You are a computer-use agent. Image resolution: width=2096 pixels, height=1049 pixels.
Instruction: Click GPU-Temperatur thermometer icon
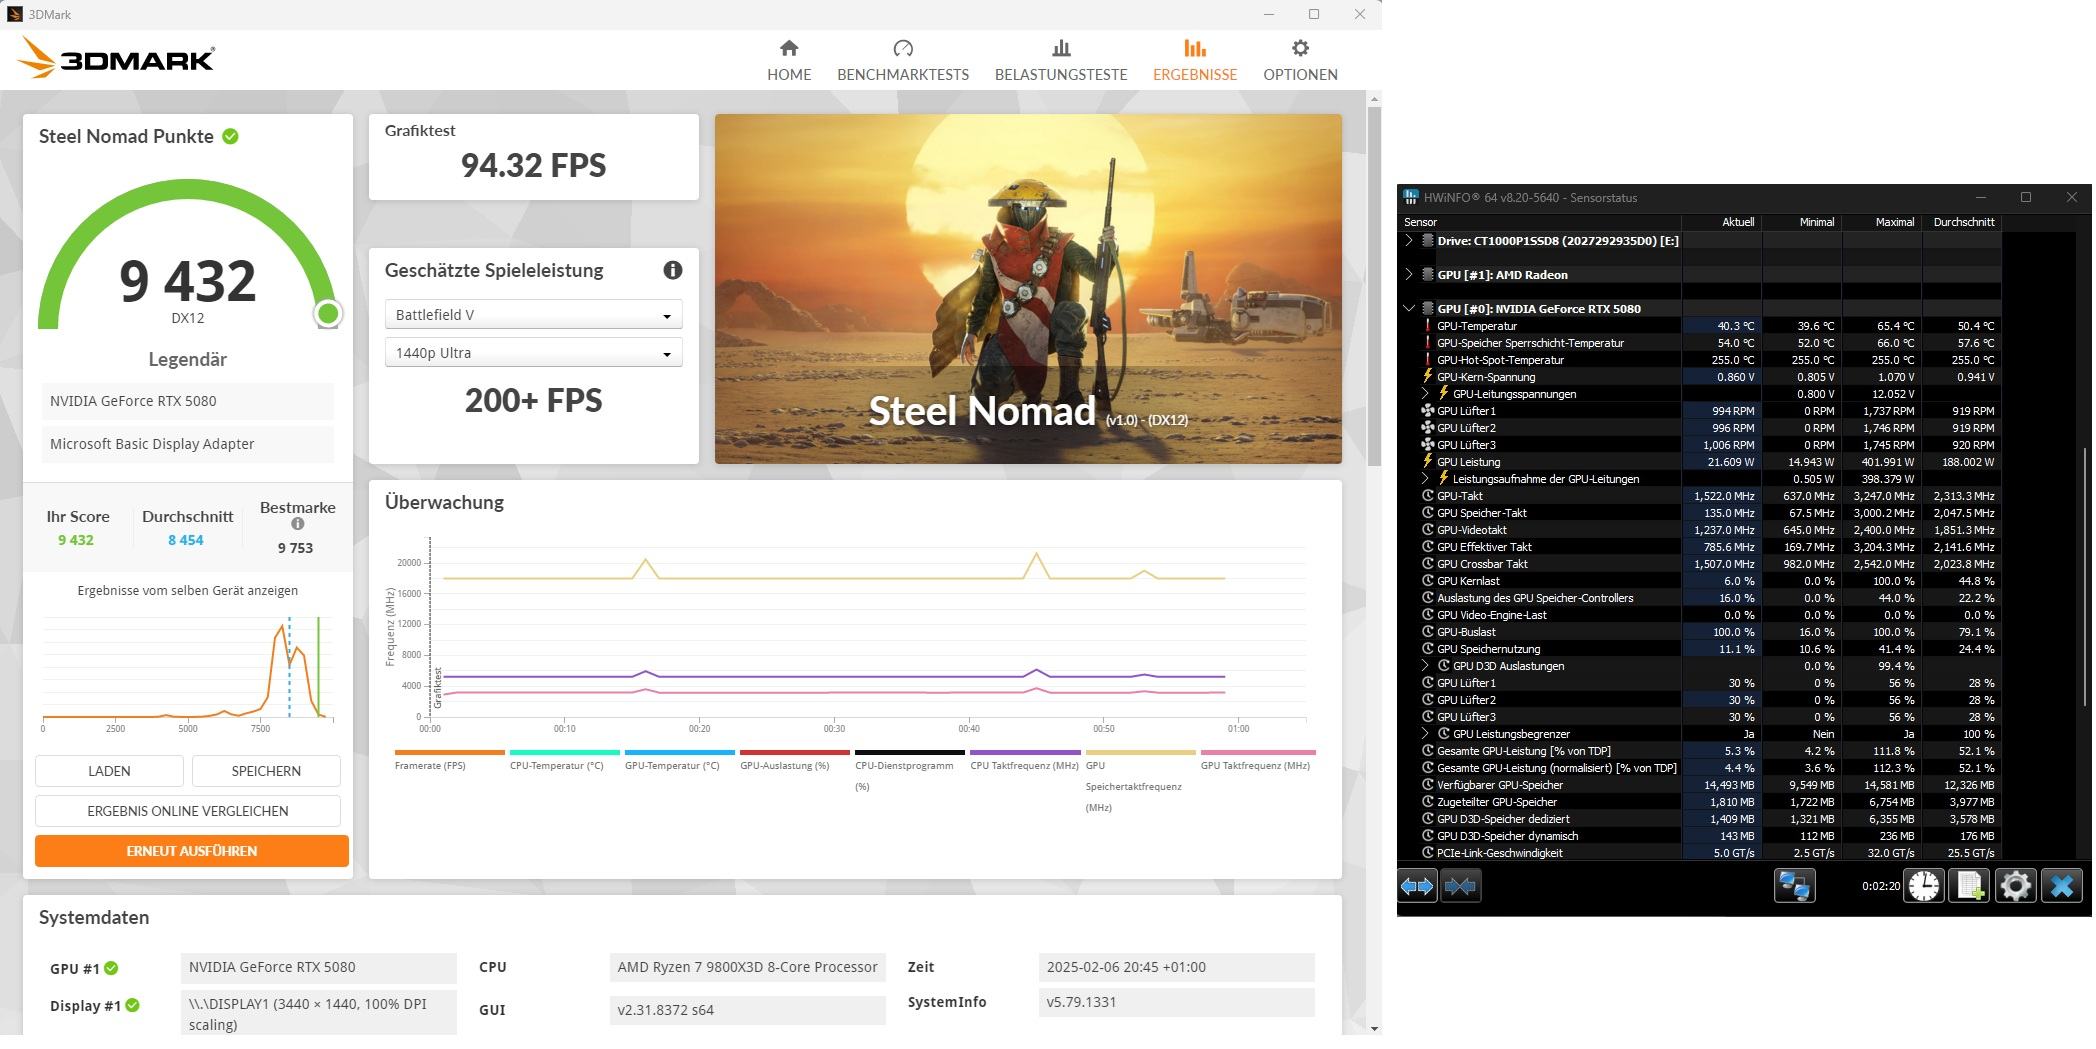(x=1427, y=326)
